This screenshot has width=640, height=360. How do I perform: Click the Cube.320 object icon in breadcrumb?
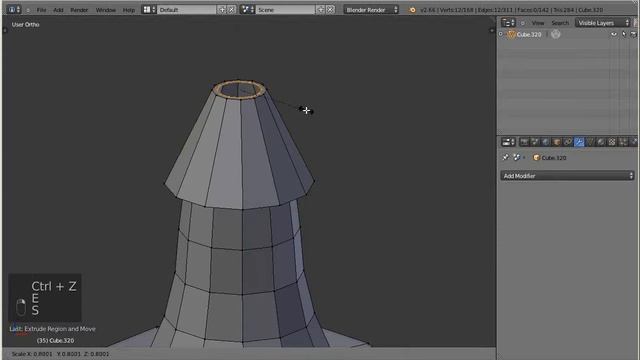[536, 158]
